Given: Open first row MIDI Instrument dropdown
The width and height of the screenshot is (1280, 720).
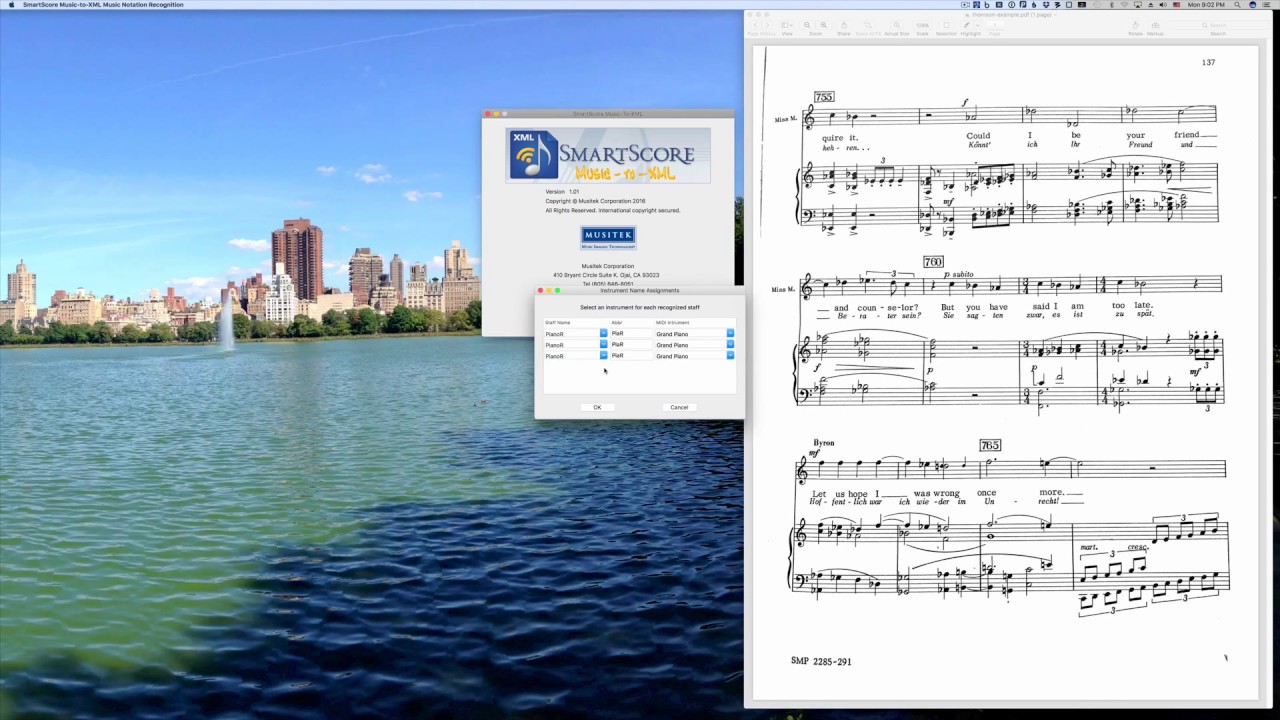Looking at the screenshot, I should point(730,333).
